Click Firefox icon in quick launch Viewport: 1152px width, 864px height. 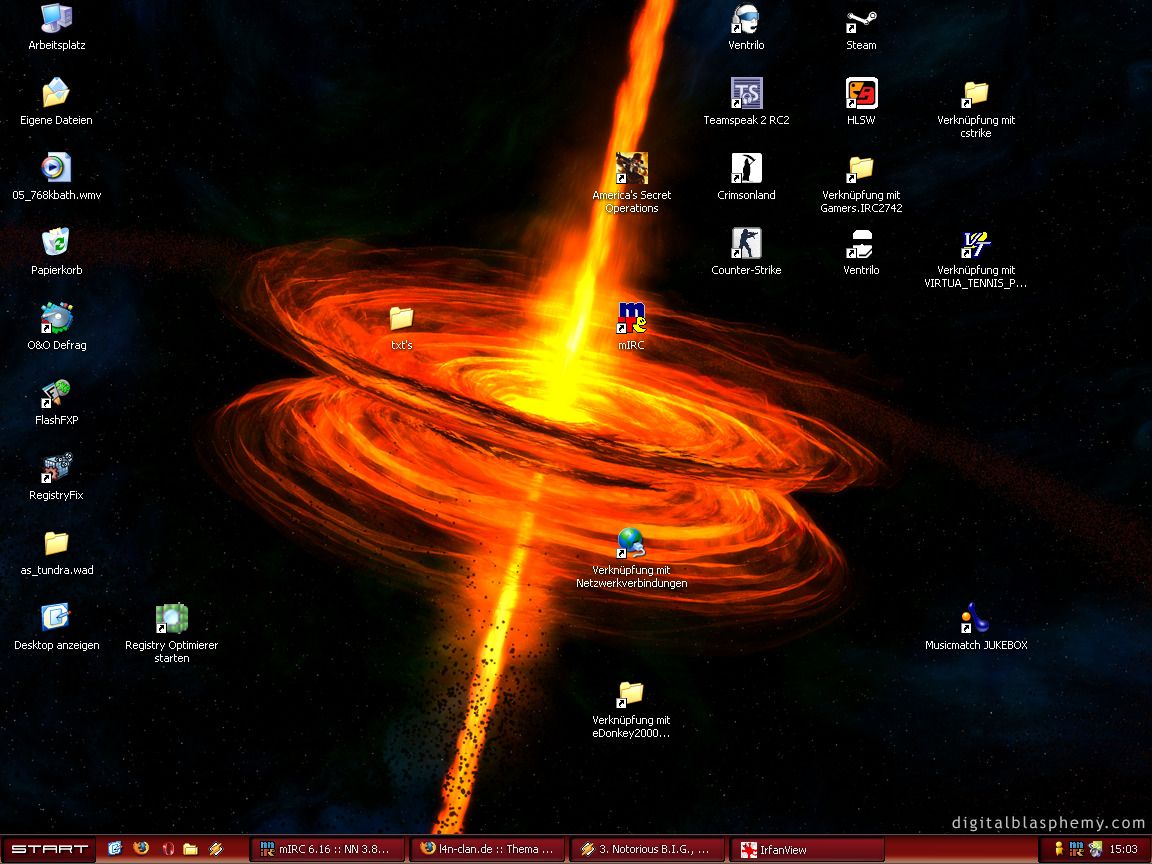(141, 848)
